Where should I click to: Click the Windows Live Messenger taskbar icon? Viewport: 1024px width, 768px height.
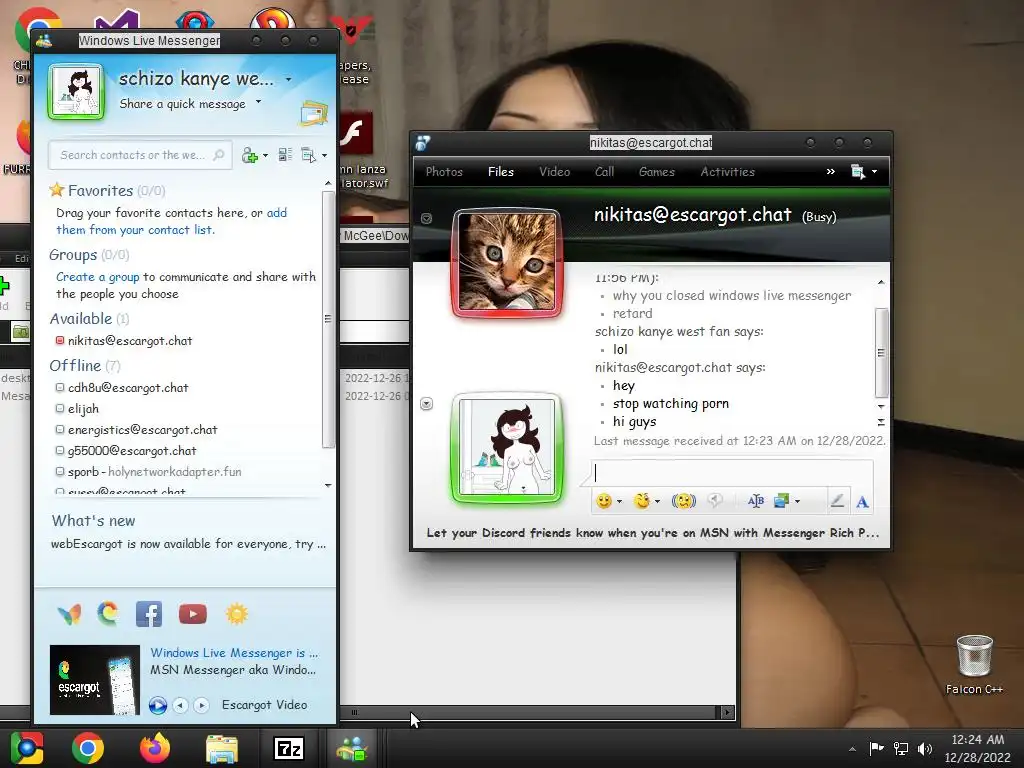pyautogui.click(x=352, y=748)
